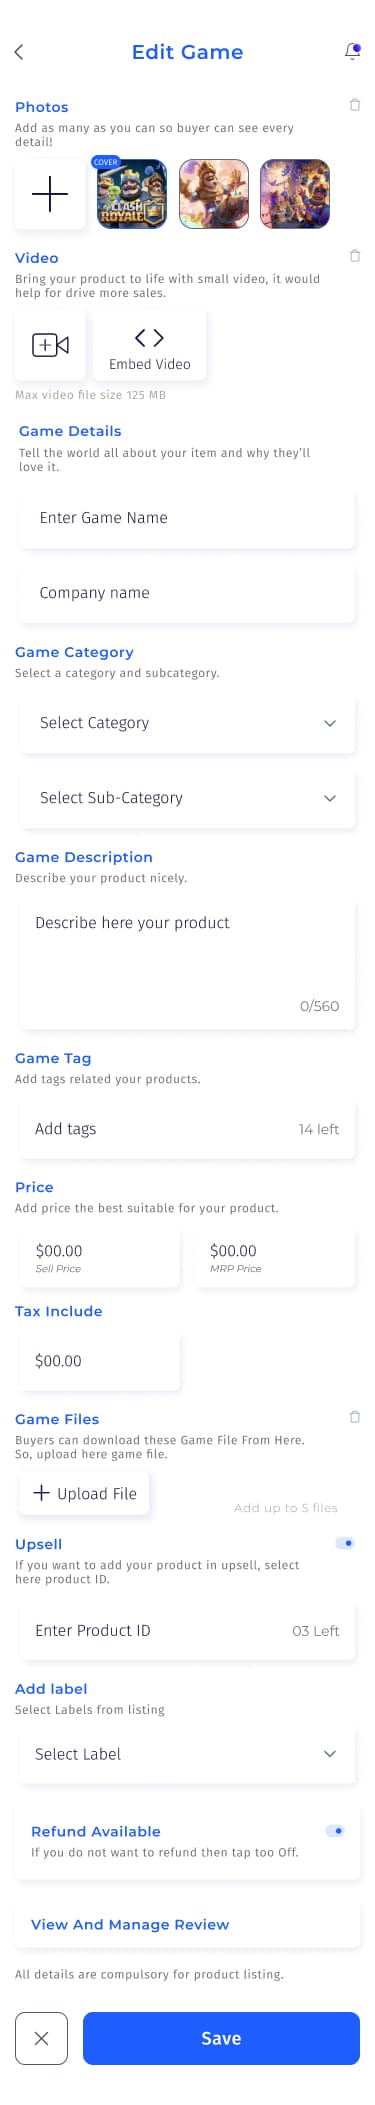The image size is (375, 2105).
Task: Toggle the Upsell switch
Action: pyautogui.click(x=344, y=1543)
